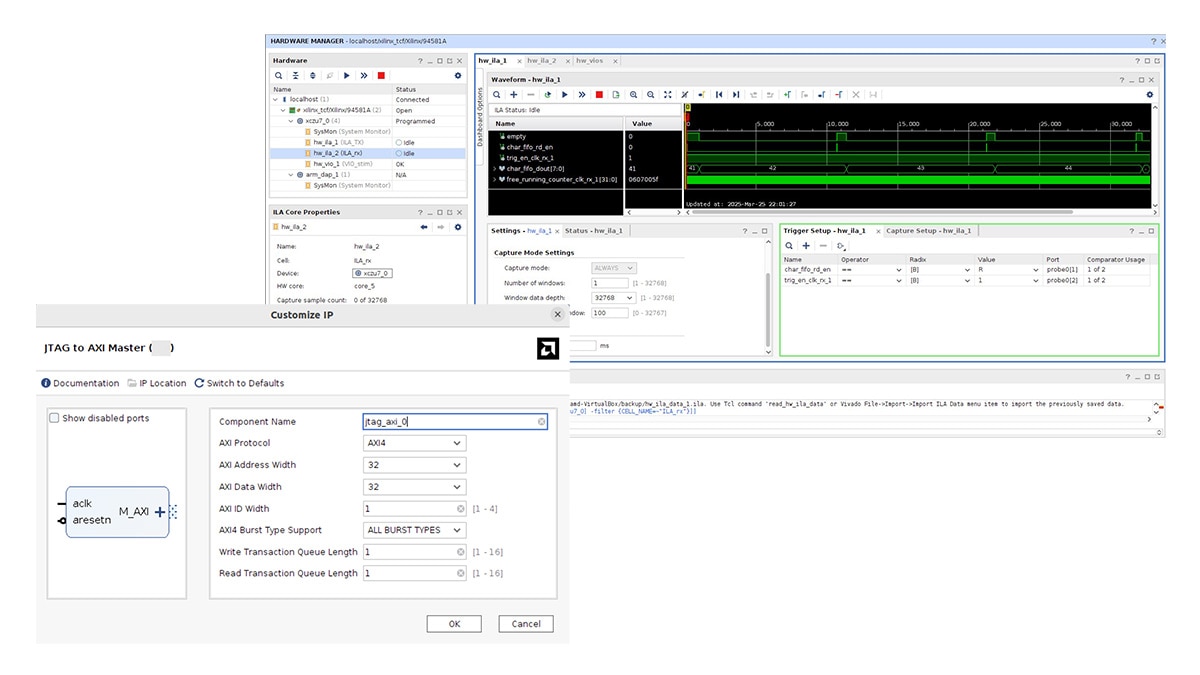This screenshot has height=675, width=1200.
Task: Go to the last time in waveform
Action: [736, 95]
